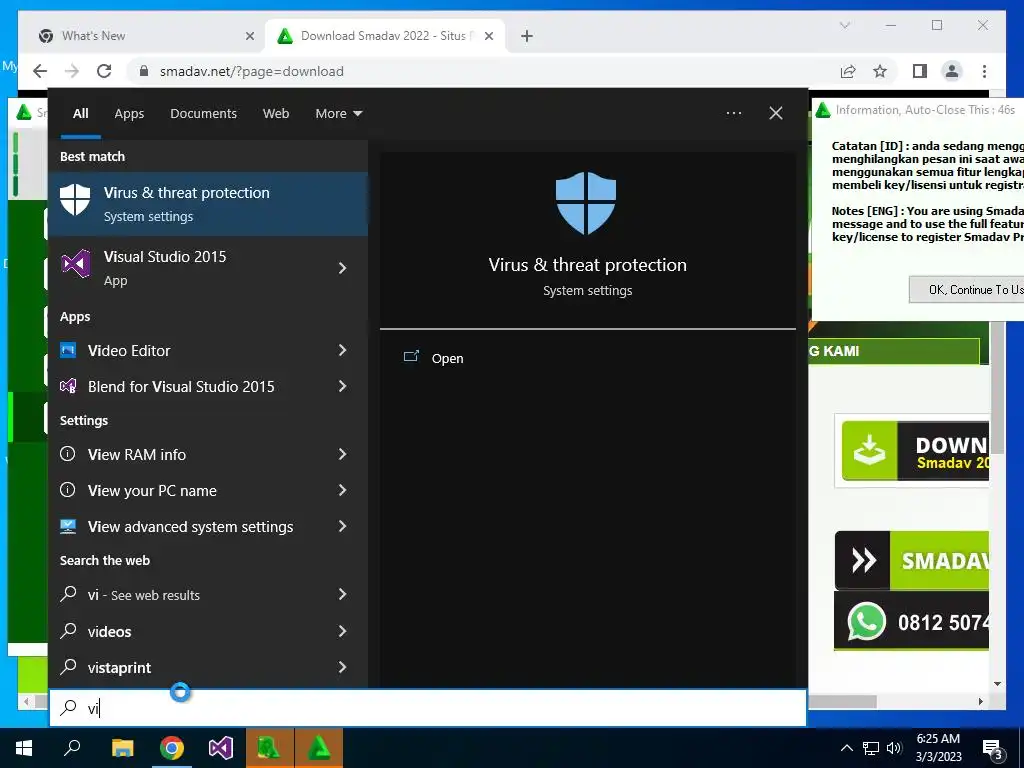Open the green Smadav taskbar icon
1024x768 pixels.
point(319,748)
